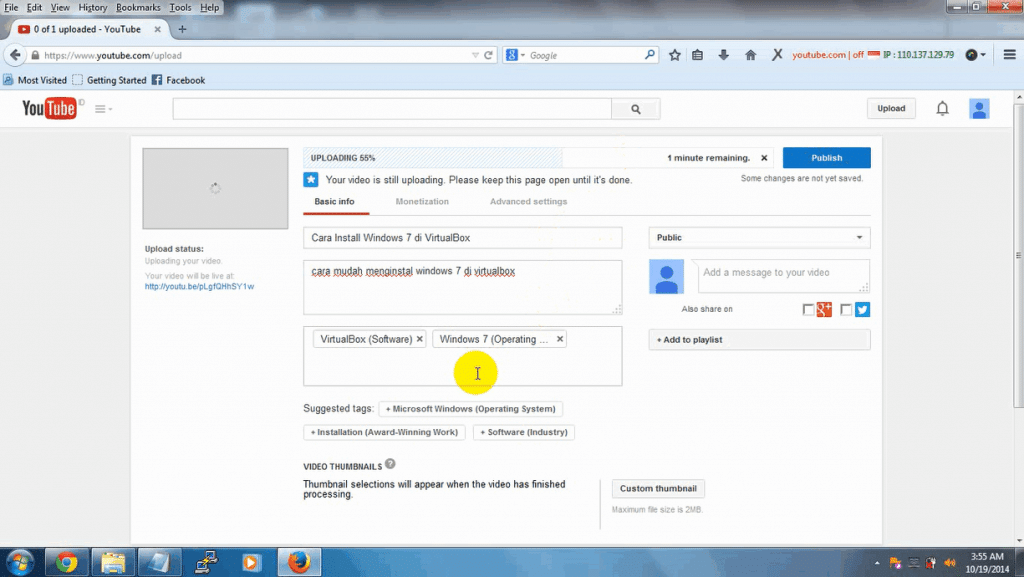Click the blue Publish button
The image size is (1024, 577).
click(826, 158)
